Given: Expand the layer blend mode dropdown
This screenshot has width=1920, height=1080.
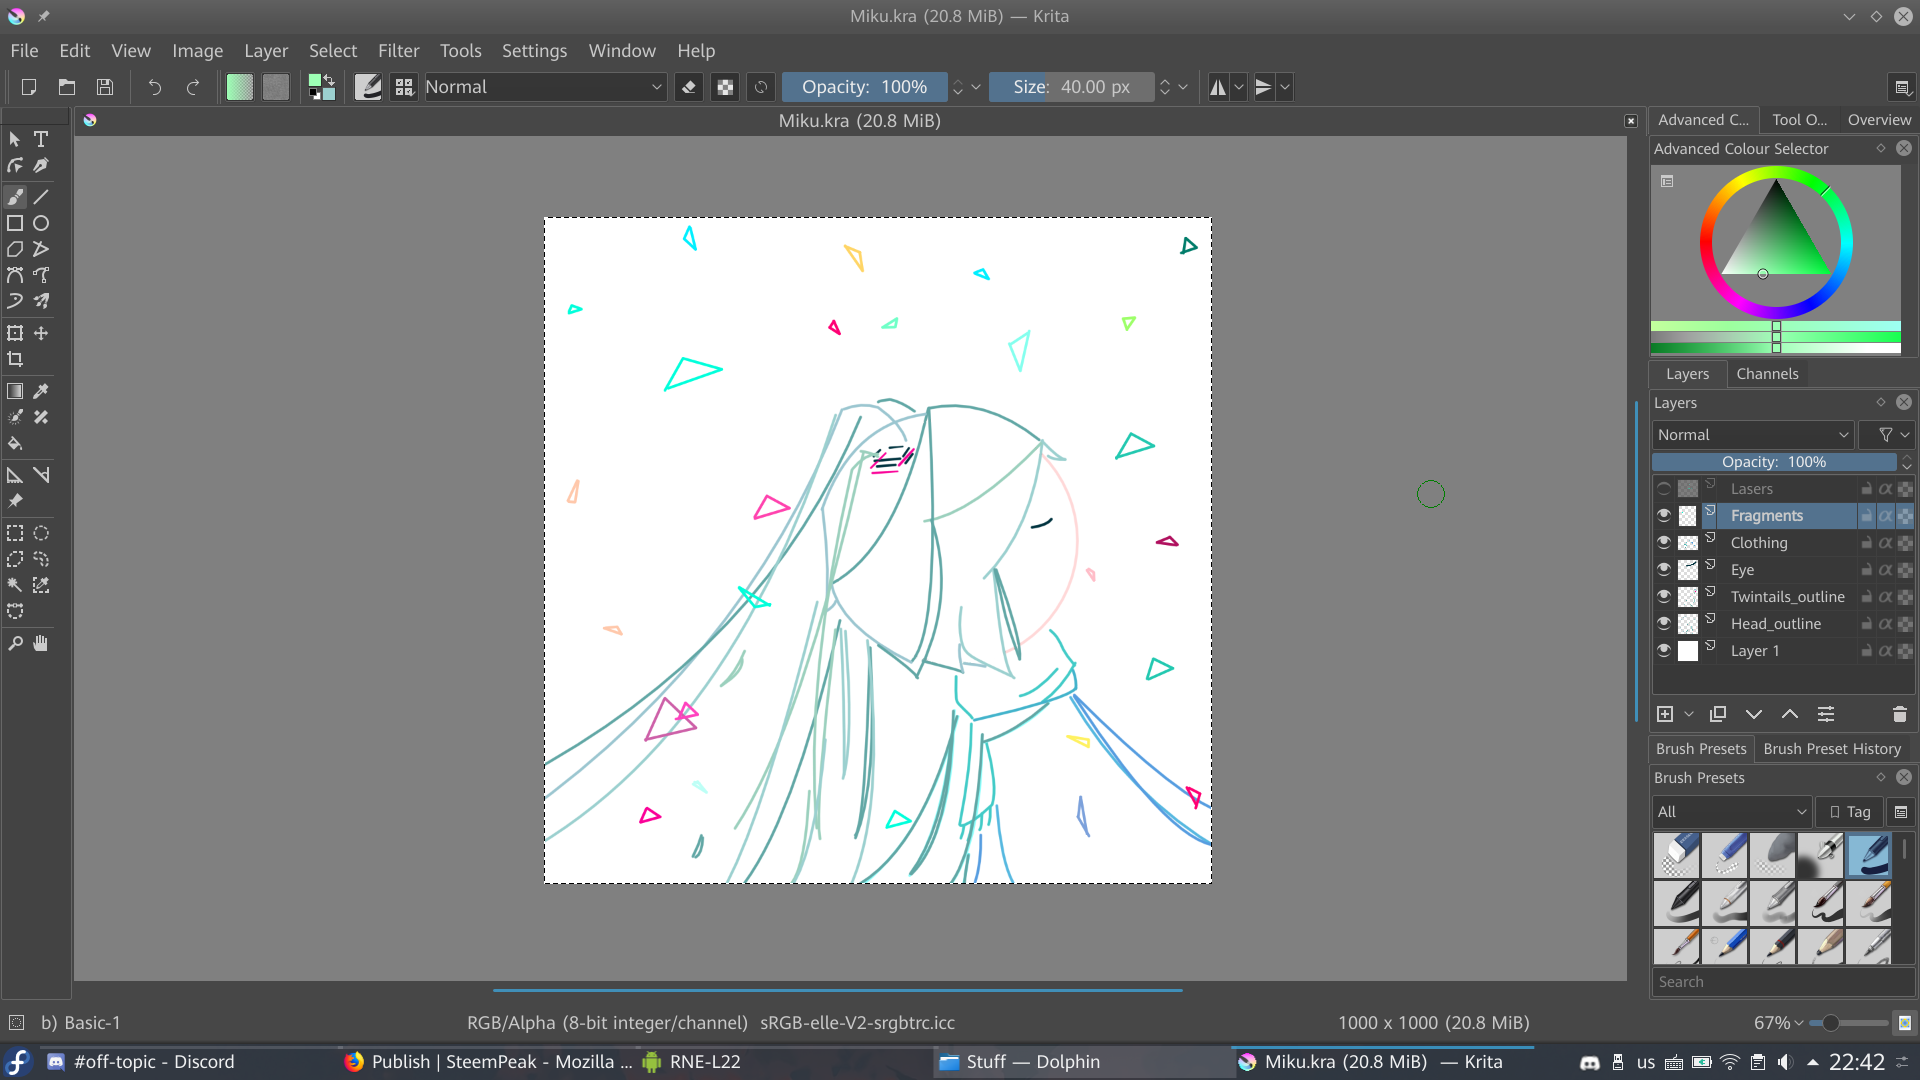Looking at the screenshot, I should 1753,435.
